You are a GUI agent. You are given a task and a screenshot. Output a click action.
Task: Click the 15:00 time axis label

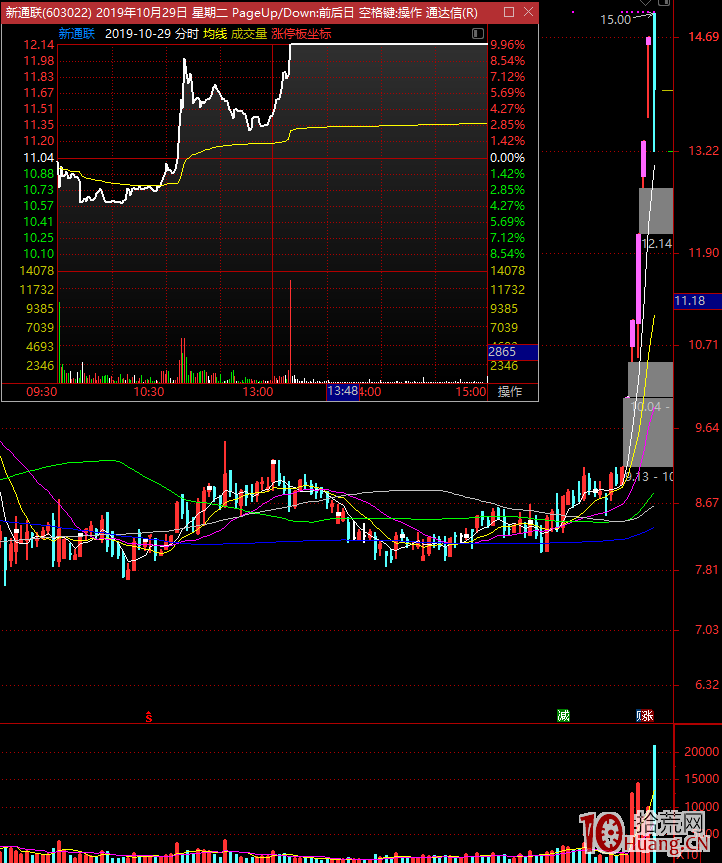[x=471, y=392]
